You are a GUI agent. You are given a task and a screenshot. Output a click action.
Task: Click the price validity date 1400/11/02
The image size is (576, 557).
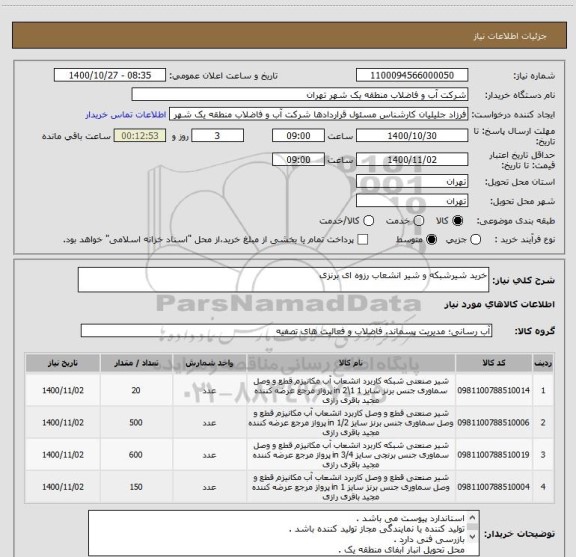tap(412, 159)
